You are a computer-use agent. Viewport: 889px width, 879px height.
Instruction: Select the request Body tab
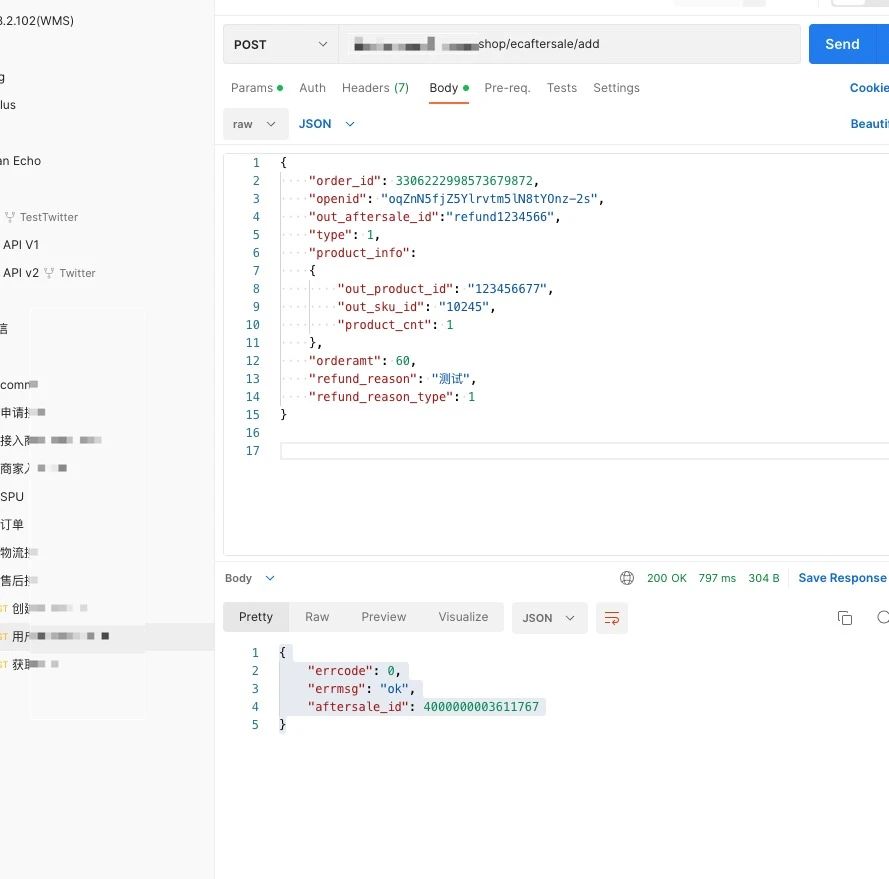tap(449, 88)
